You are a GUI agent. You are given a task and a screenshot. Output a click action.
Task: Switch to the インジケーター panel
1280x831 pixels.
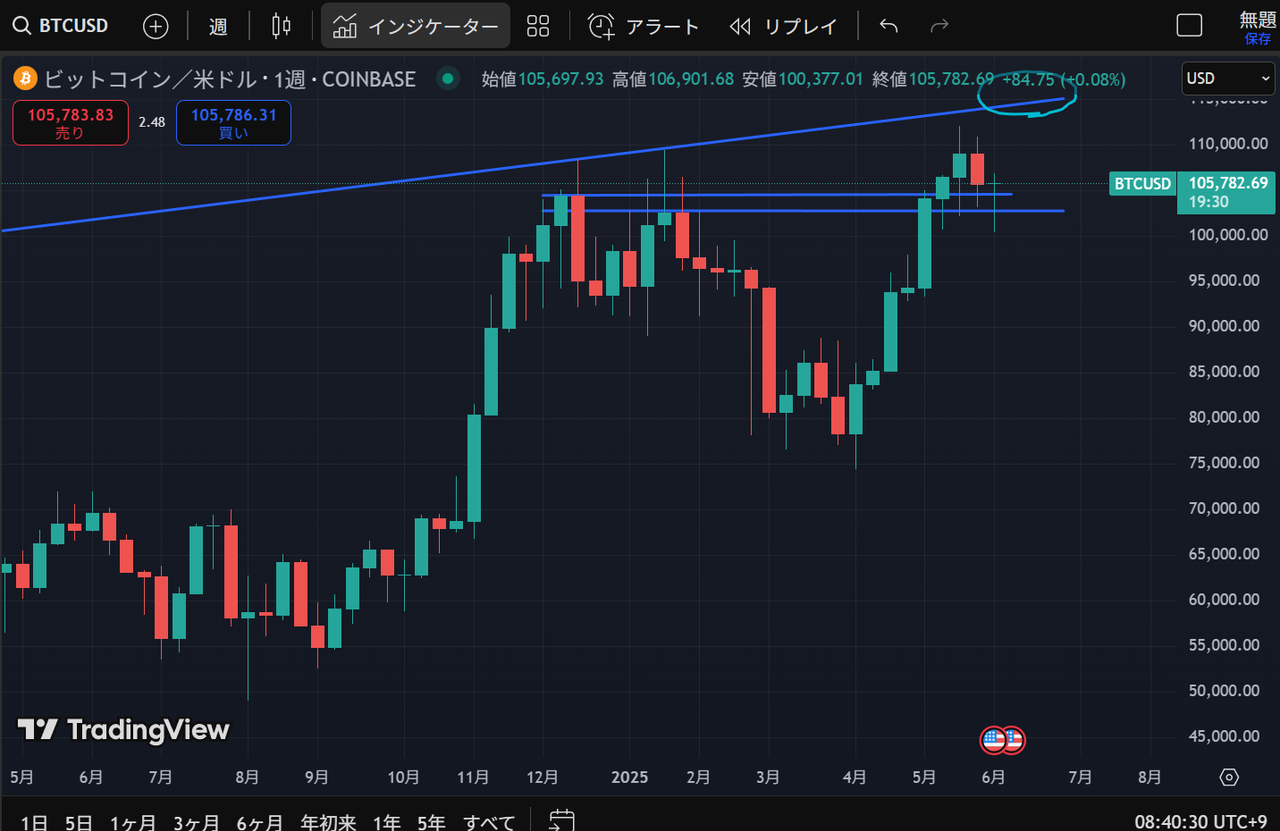point(414,26)
